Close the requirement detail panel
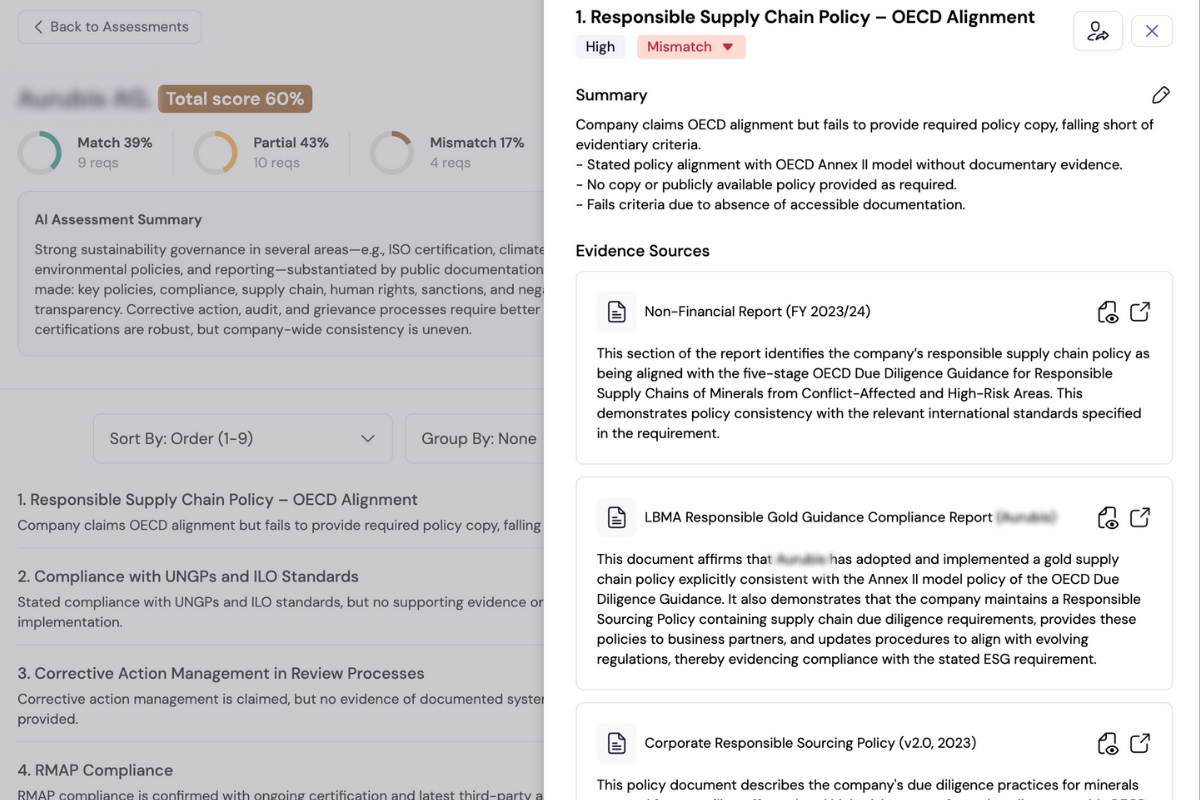The image size is (1200, 800). [1151, 31]
